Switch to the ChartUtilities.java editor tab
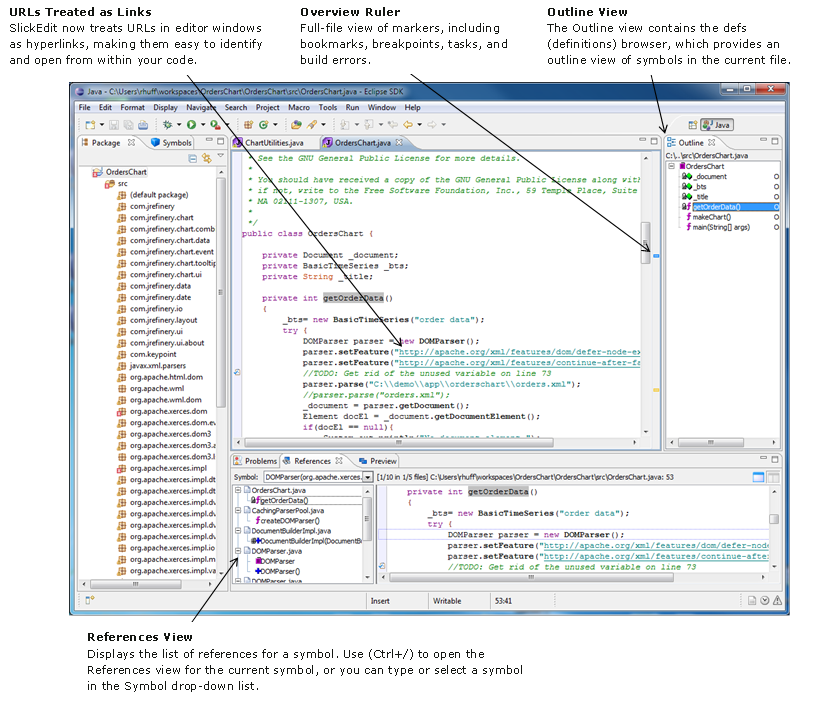The height and width of the screenshot is (702, 816). [x=273, y=143]
